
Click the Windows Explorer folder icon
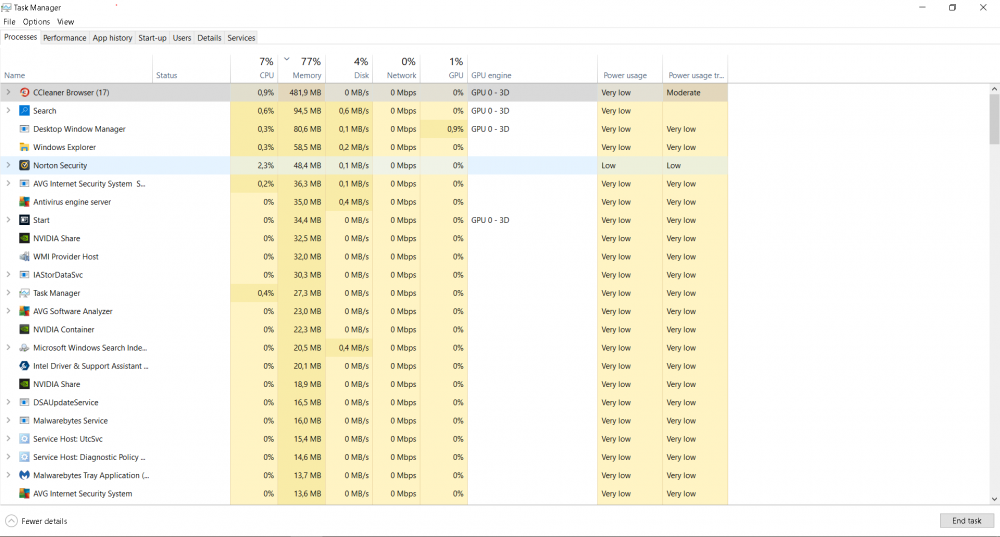(25, 148)
